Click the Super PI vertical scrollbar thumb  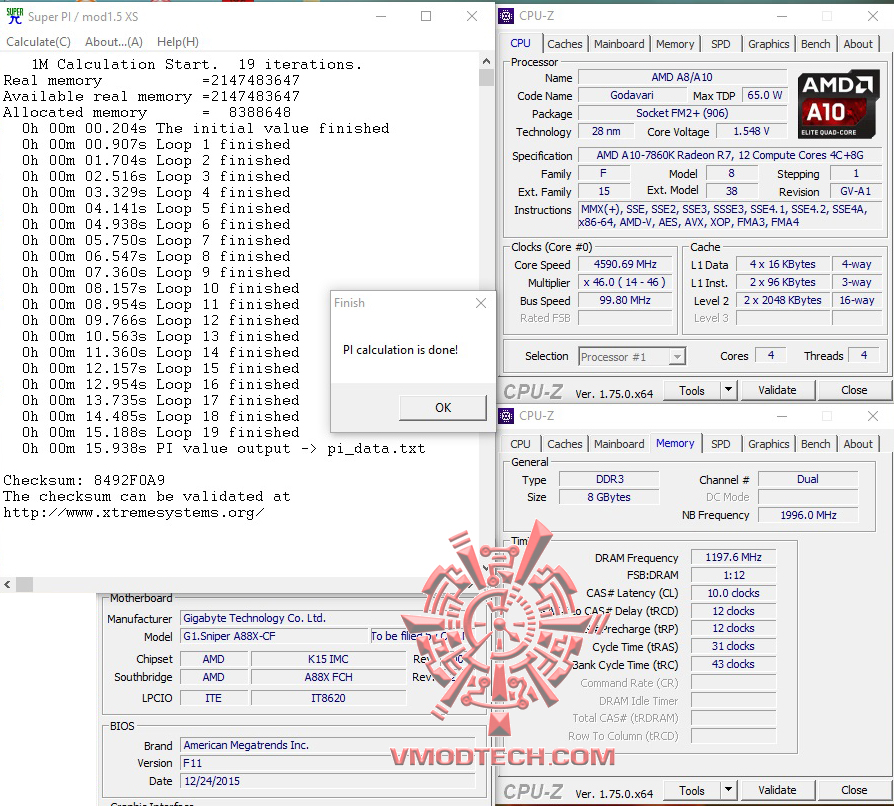(486, 78)
